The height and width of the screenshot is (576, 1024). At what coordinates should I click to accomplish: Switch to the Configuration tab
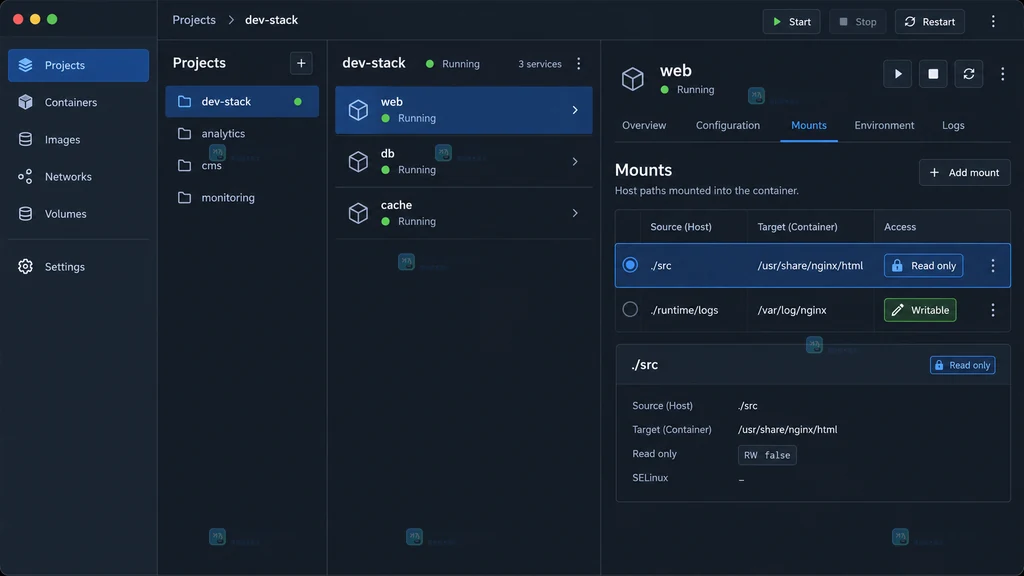(x=728, y=125)
